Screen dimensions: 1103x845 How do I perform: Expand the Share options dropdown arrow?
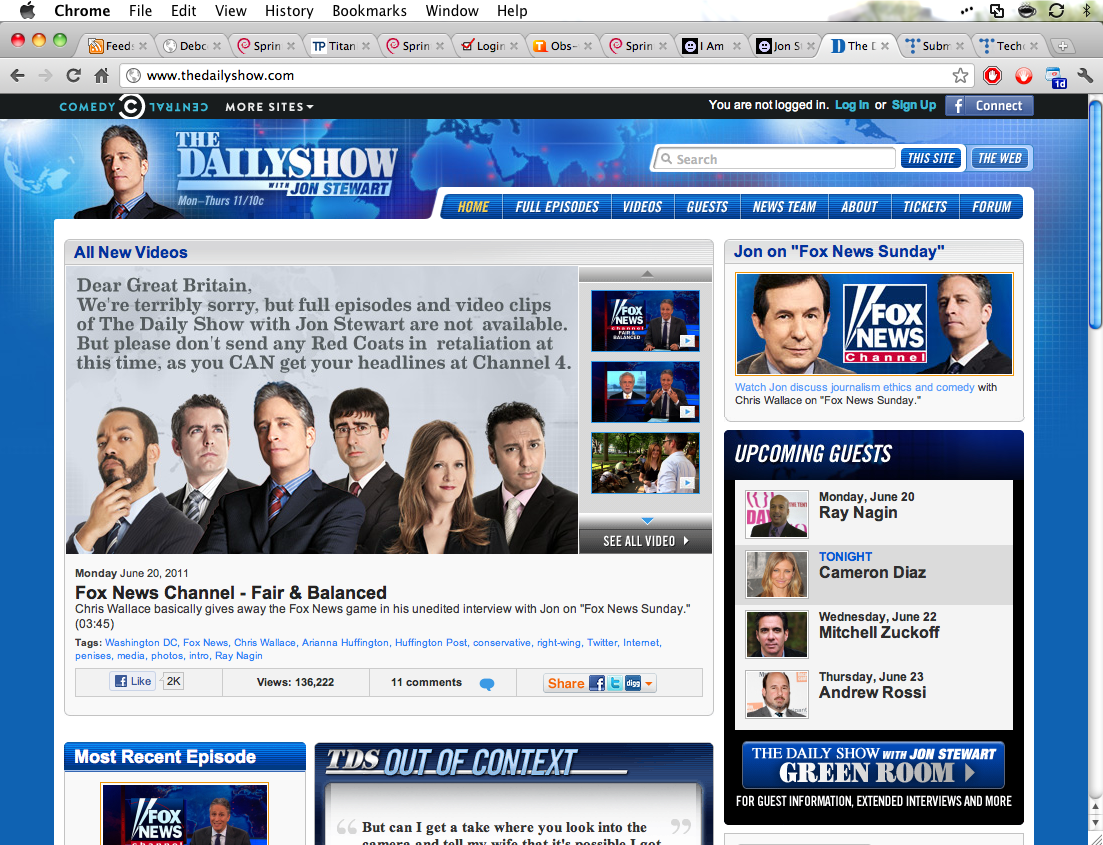tap(649, 683)
